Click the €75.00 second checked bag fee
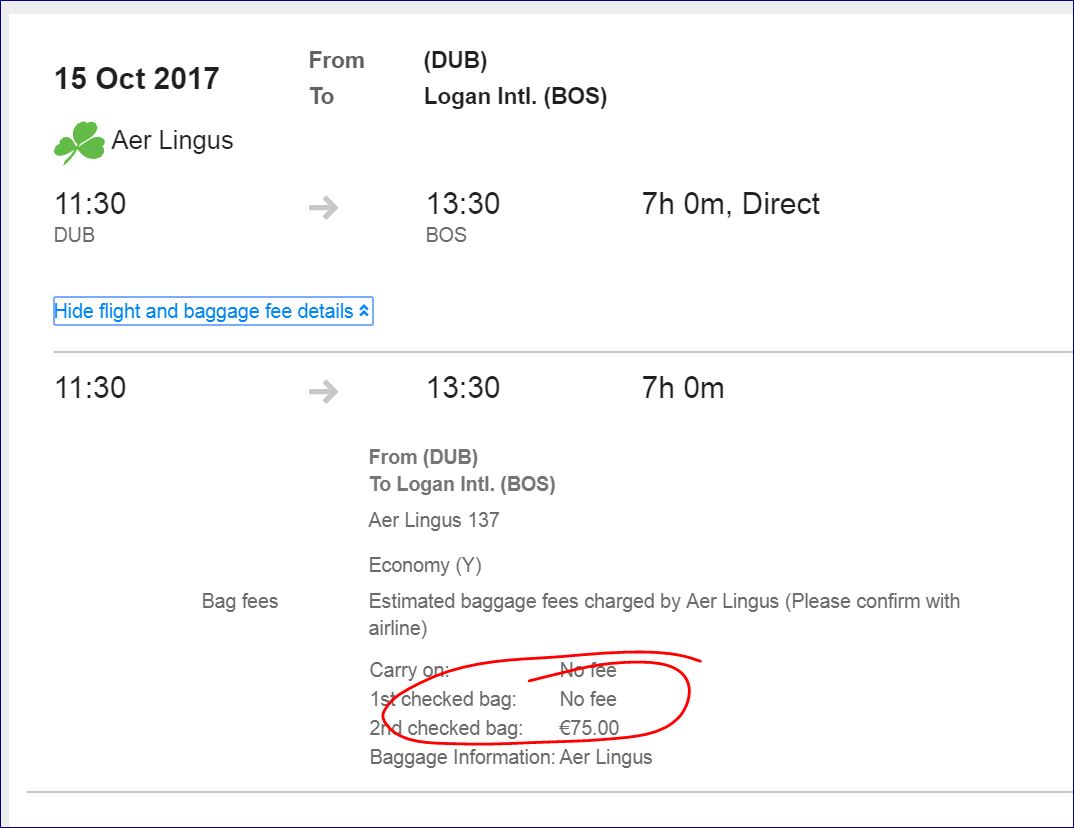 click(589, 728)
